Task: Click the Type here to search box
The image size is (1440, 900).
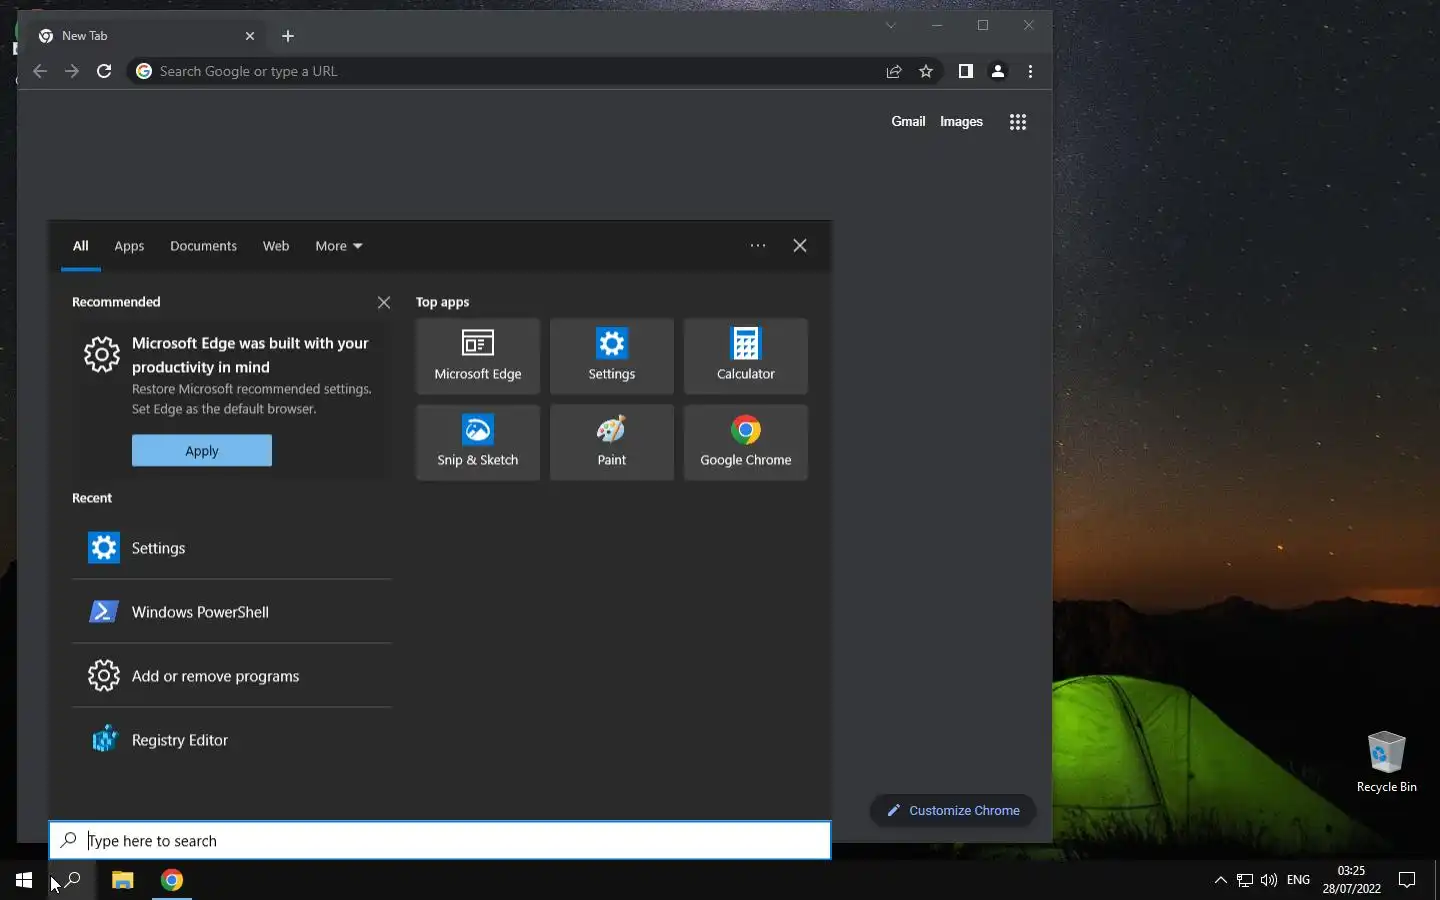Action: click(x=440, y=841)
